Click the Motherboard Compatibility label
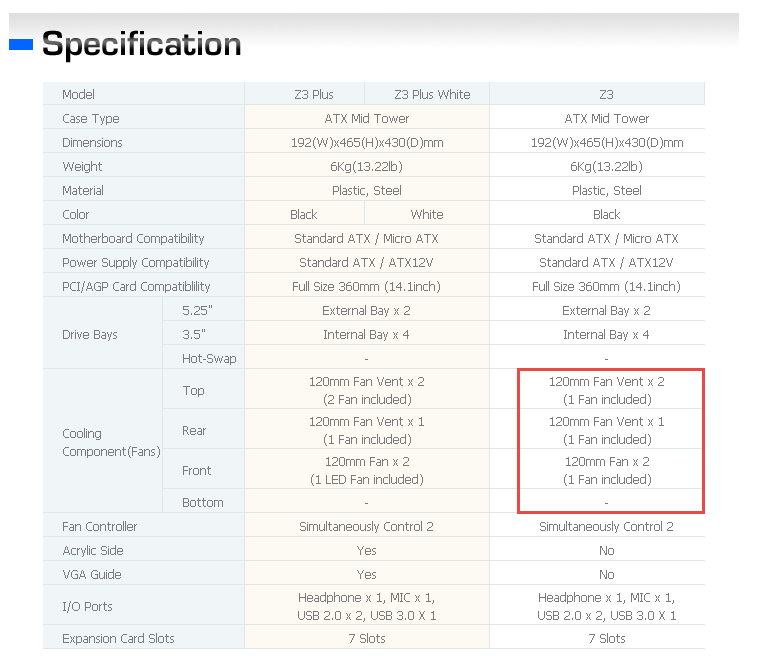Viewport: 760px width, 672px height. pyautogui.click(x=133, y=239)
